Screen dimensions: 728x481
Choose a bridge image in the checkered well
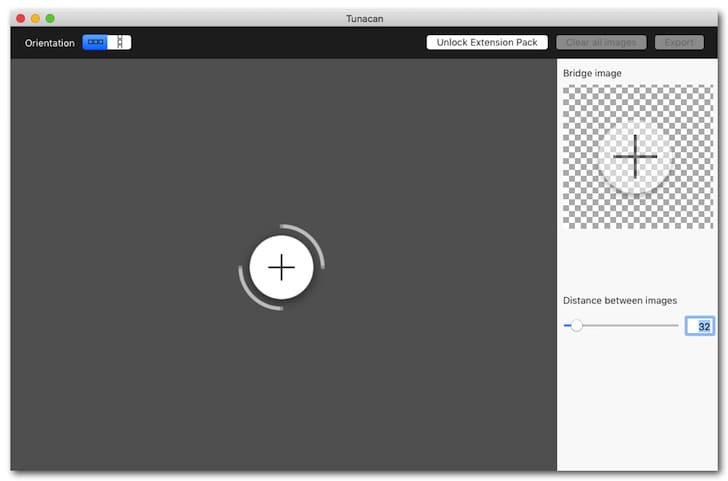(x=637, y=157)
